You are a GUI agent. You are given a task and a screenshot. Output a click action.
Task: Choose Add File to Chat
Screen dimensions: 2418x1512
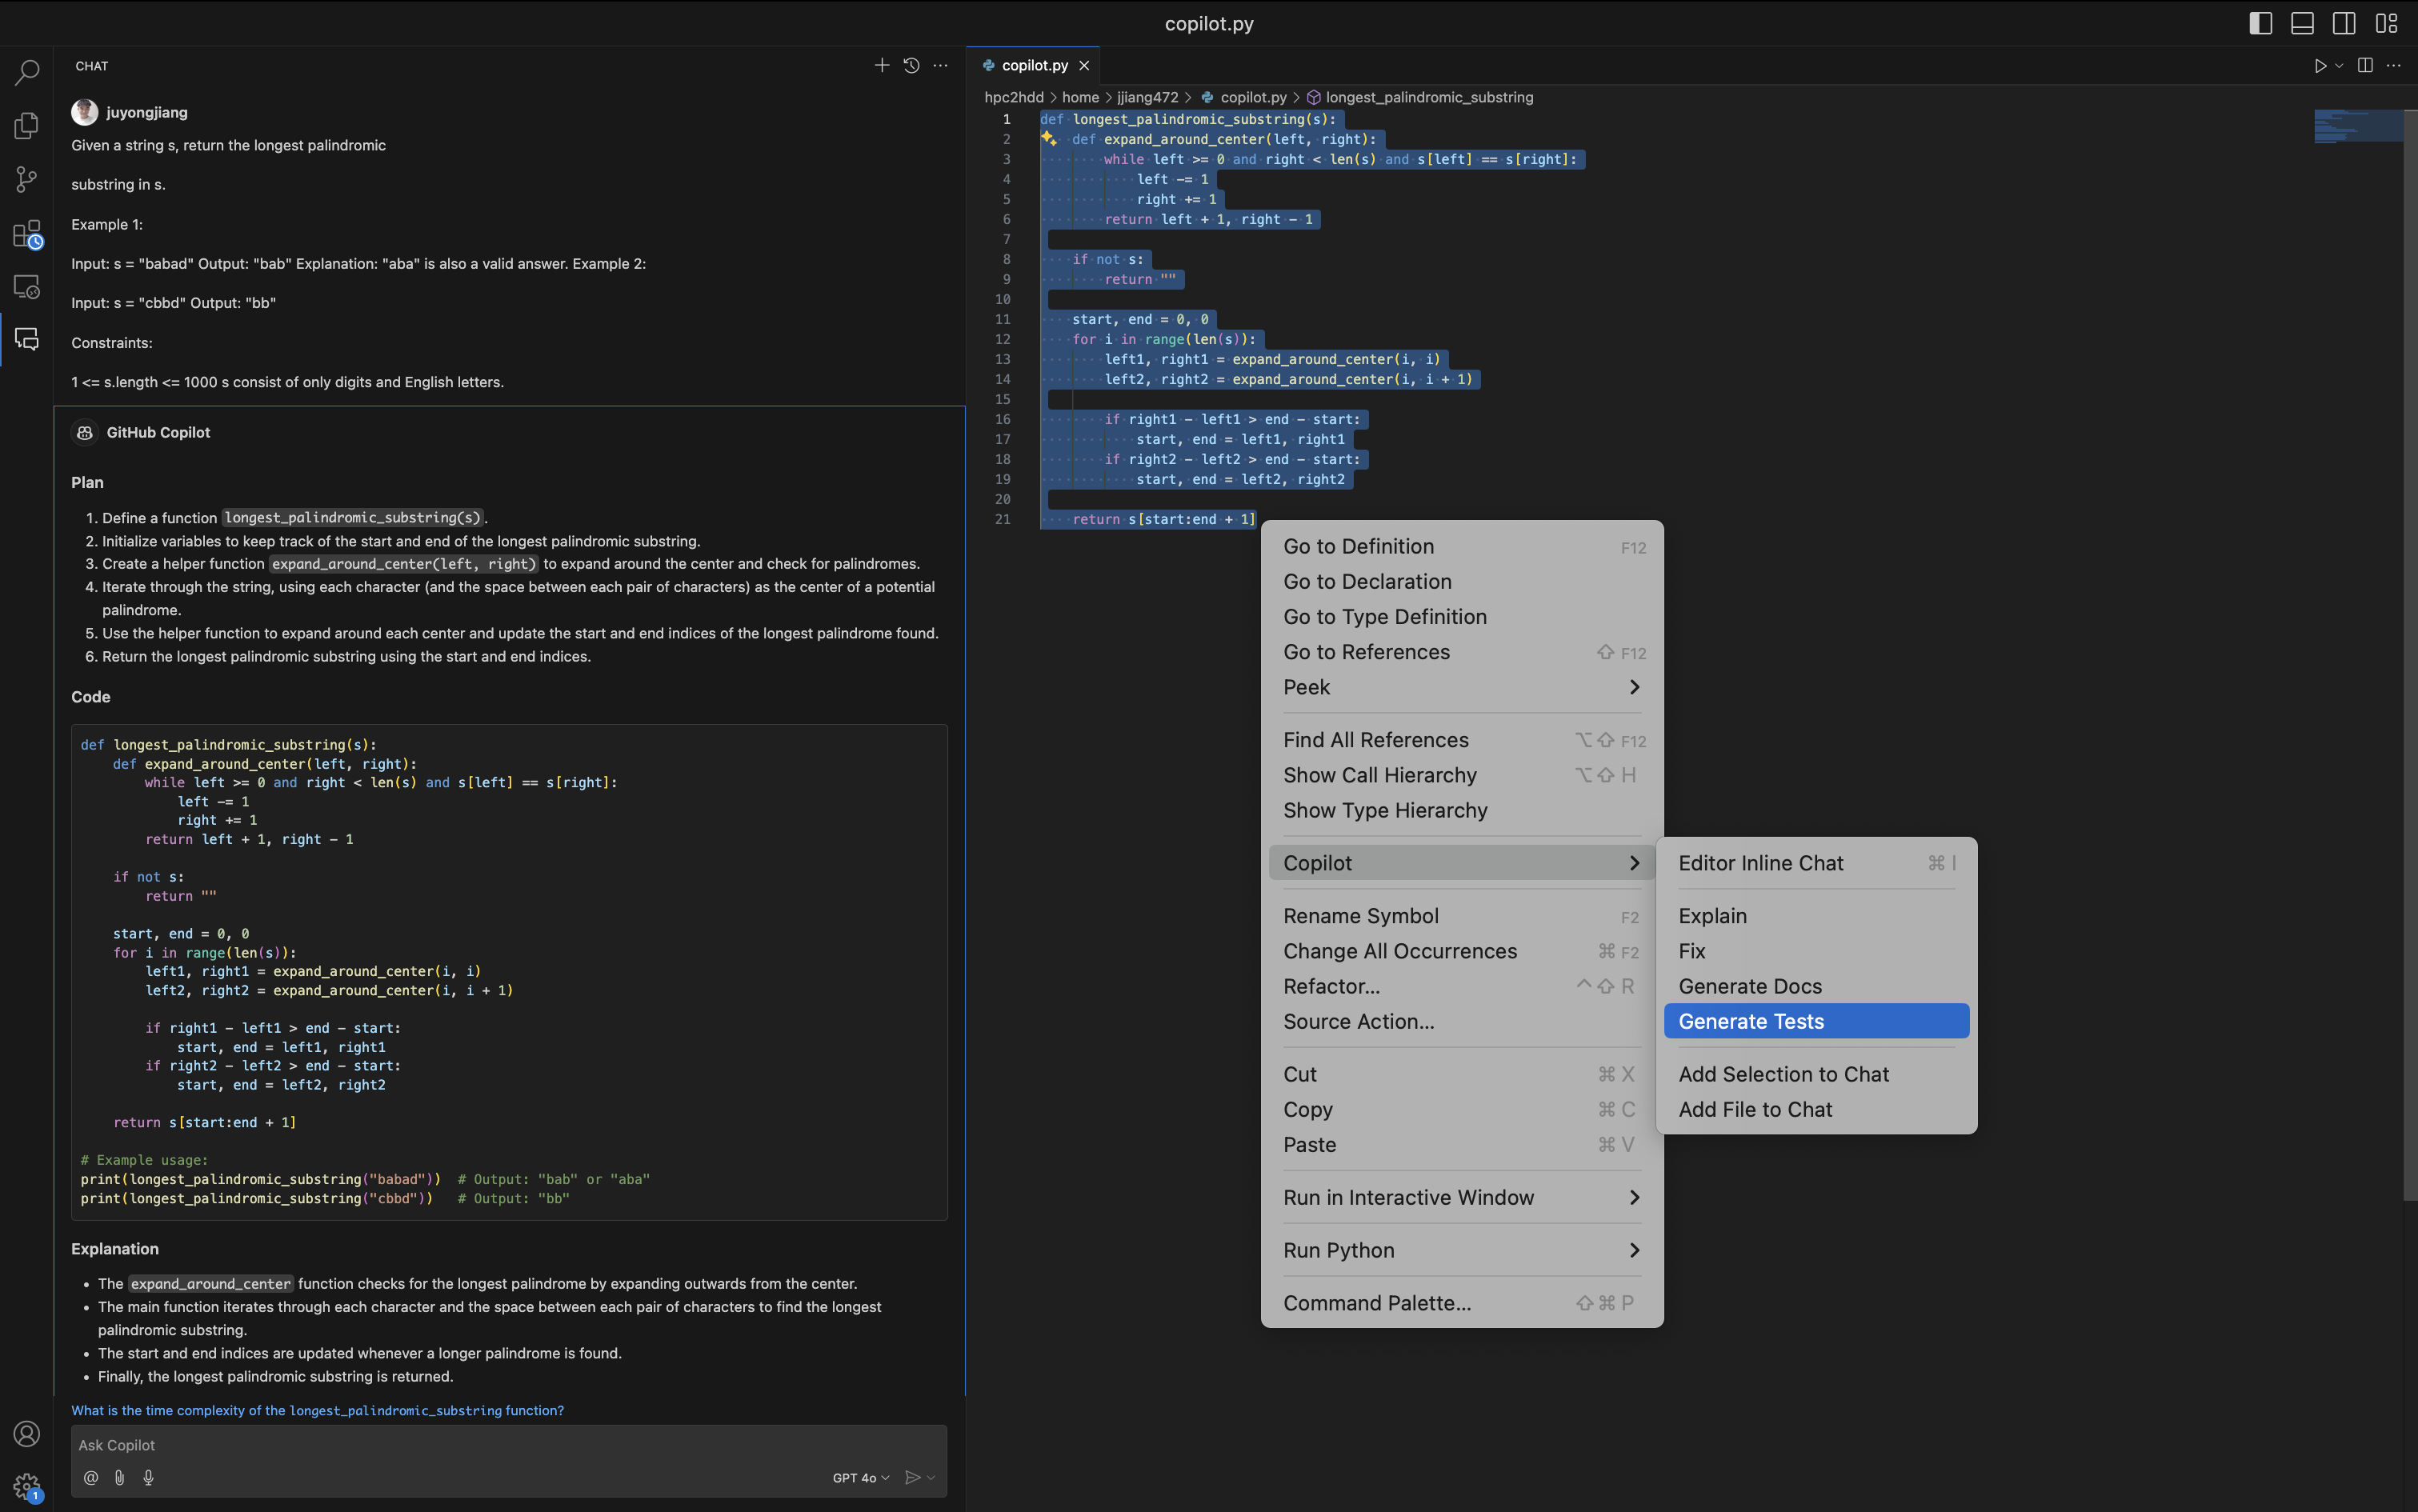[x=1816, y=1109]
